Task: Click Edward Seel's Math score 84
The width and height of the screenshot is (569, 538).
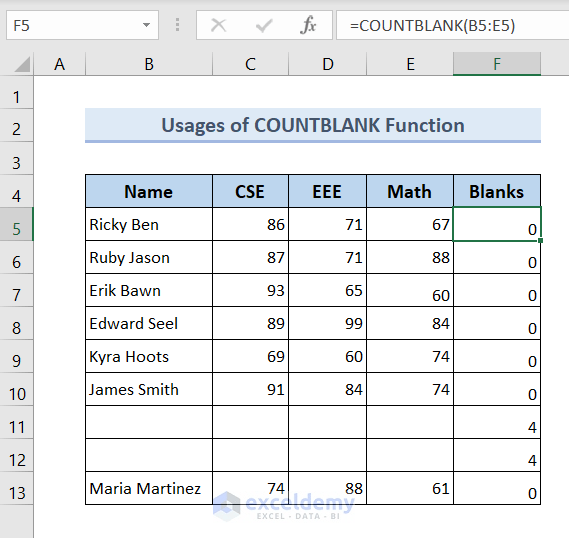Action: click(x=410, y=323)
